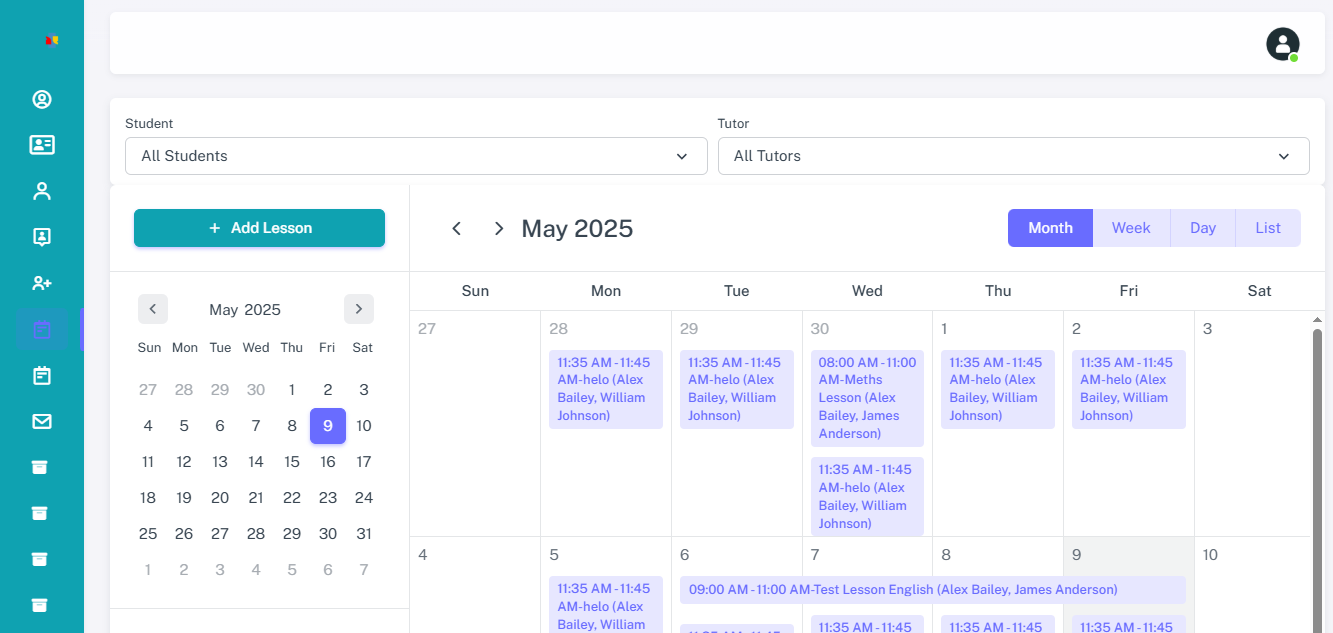Go to previous month in mini calendar
Screen dimensions: 1333x633
coord(153,309)
